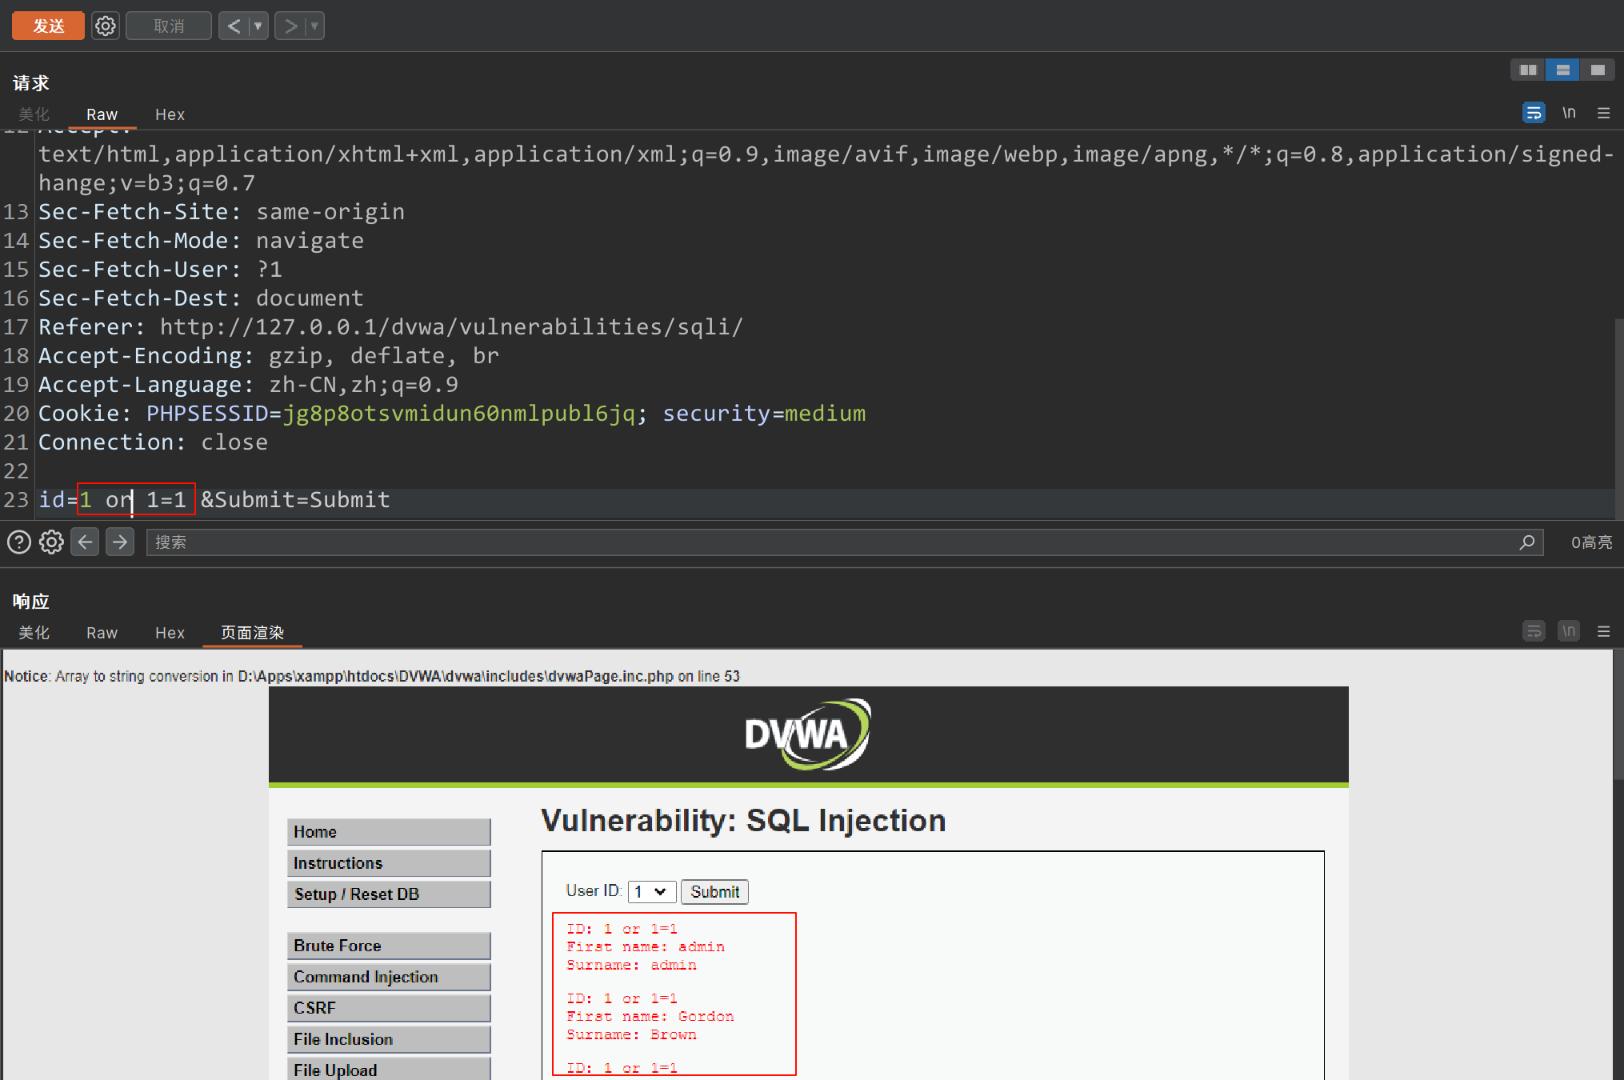This screenshot has height=1080, width=1624.
Task: Click inside the 搜索 search field
Action: click(x=400, y=542)
